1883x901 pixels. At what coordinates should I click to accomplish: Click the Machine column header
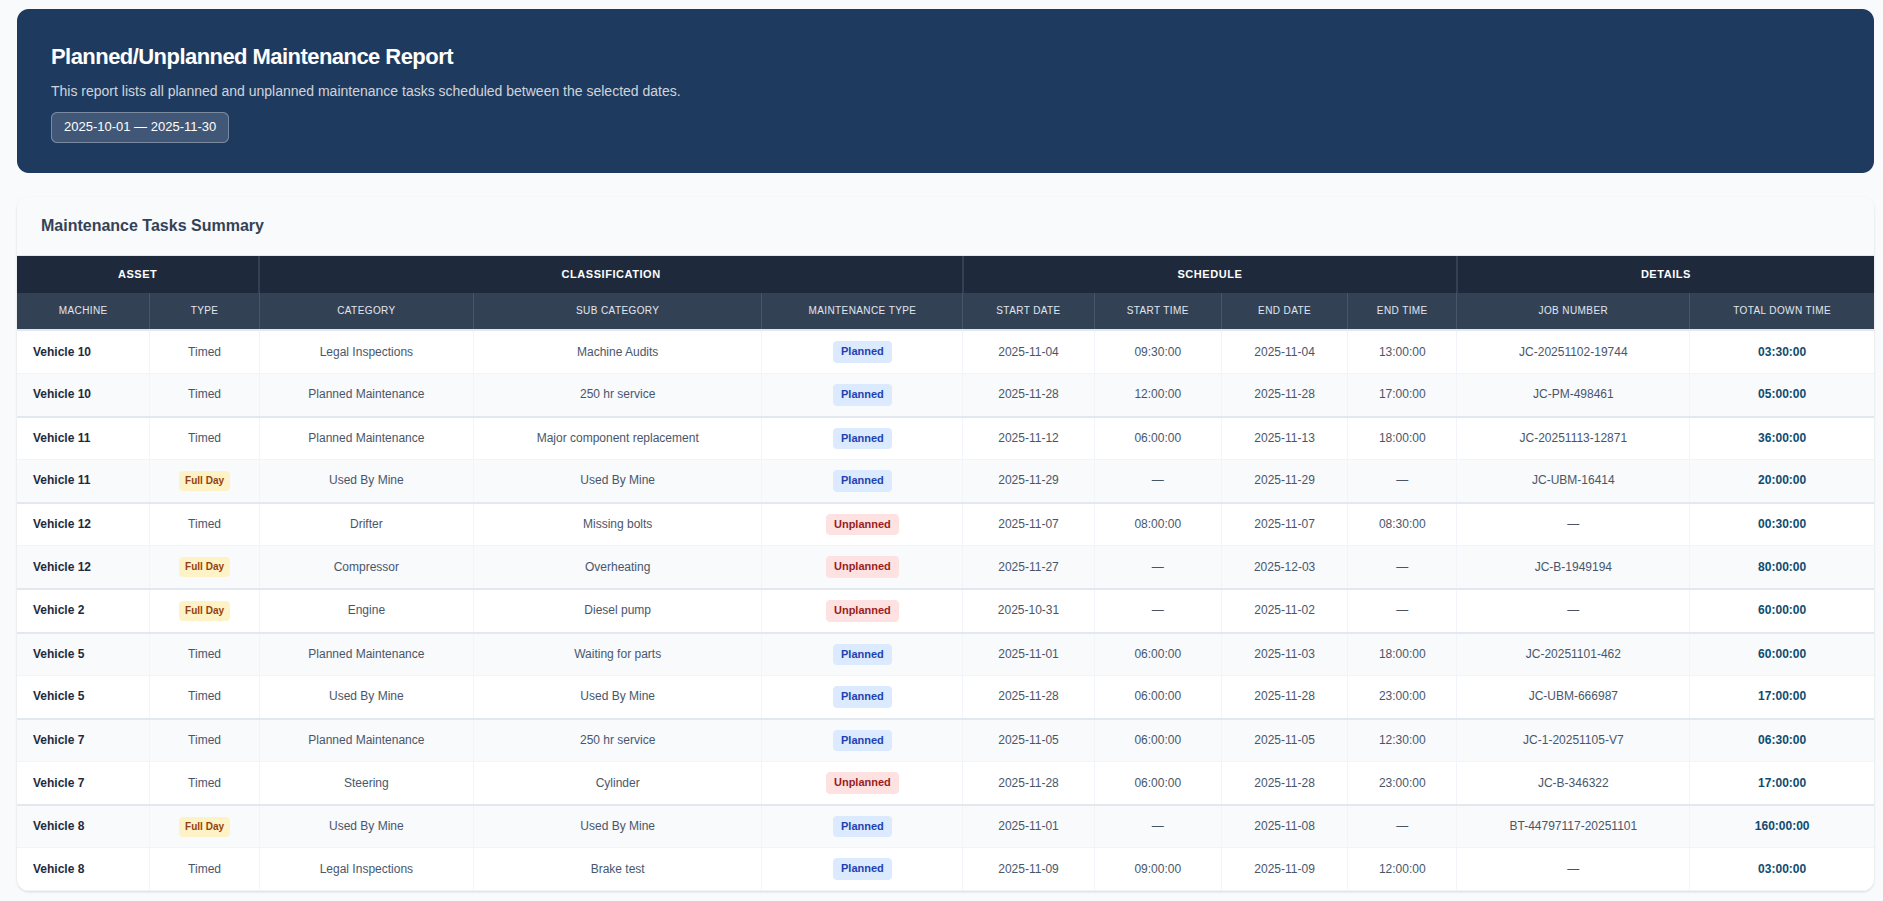[83, 310]
